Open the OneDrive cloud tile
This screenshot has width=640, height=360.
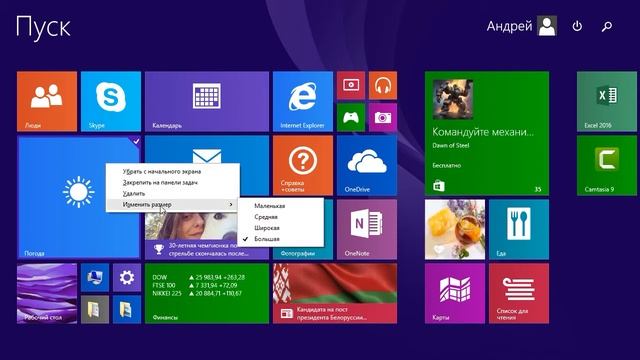tap(367, 166)
